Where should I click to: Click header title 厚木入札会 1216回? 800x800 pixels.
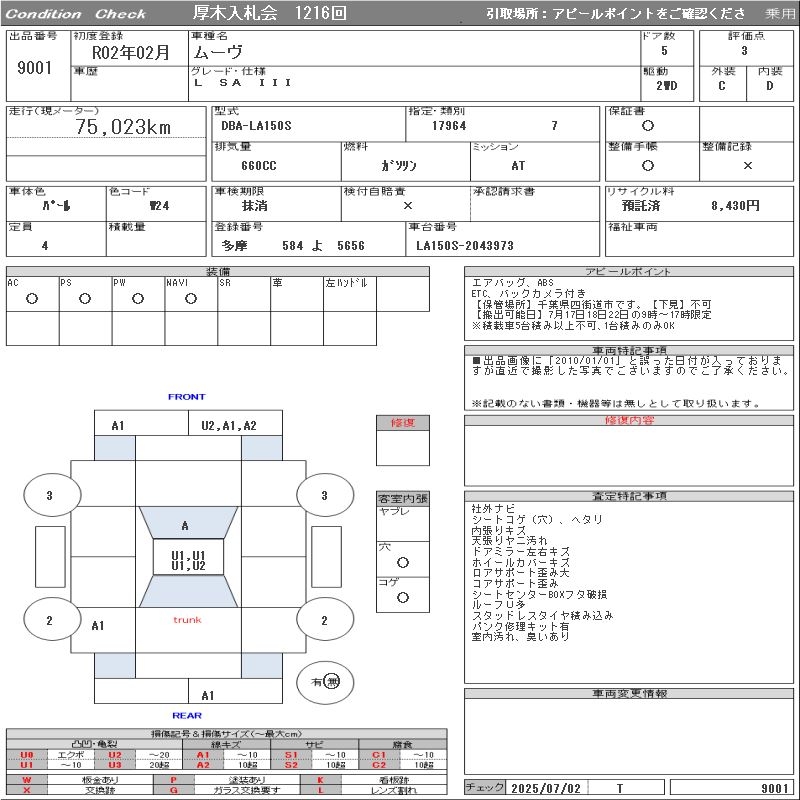269,12
